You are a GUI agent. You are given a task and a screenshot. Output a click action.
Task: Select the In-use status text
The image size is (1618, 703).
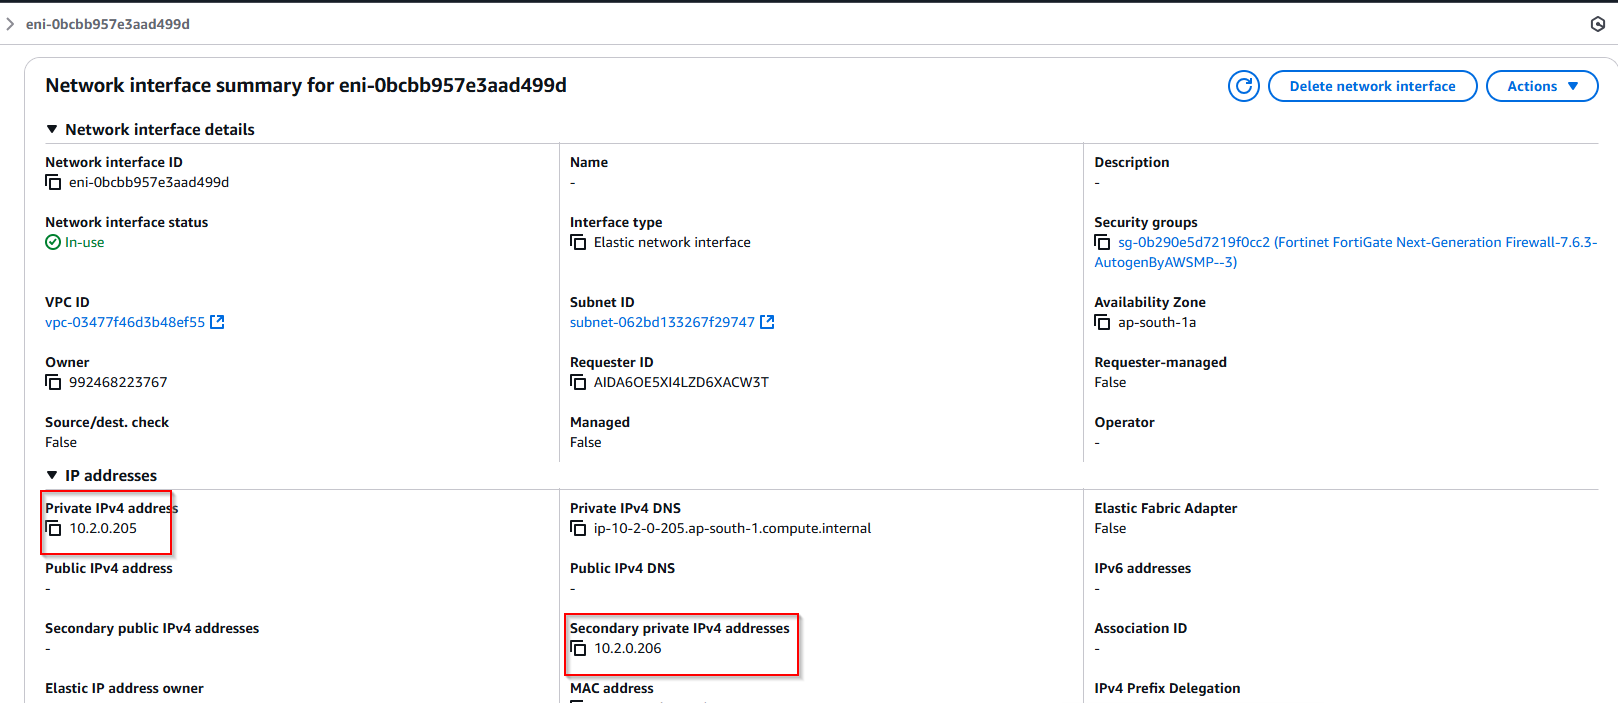pos(85,242)
